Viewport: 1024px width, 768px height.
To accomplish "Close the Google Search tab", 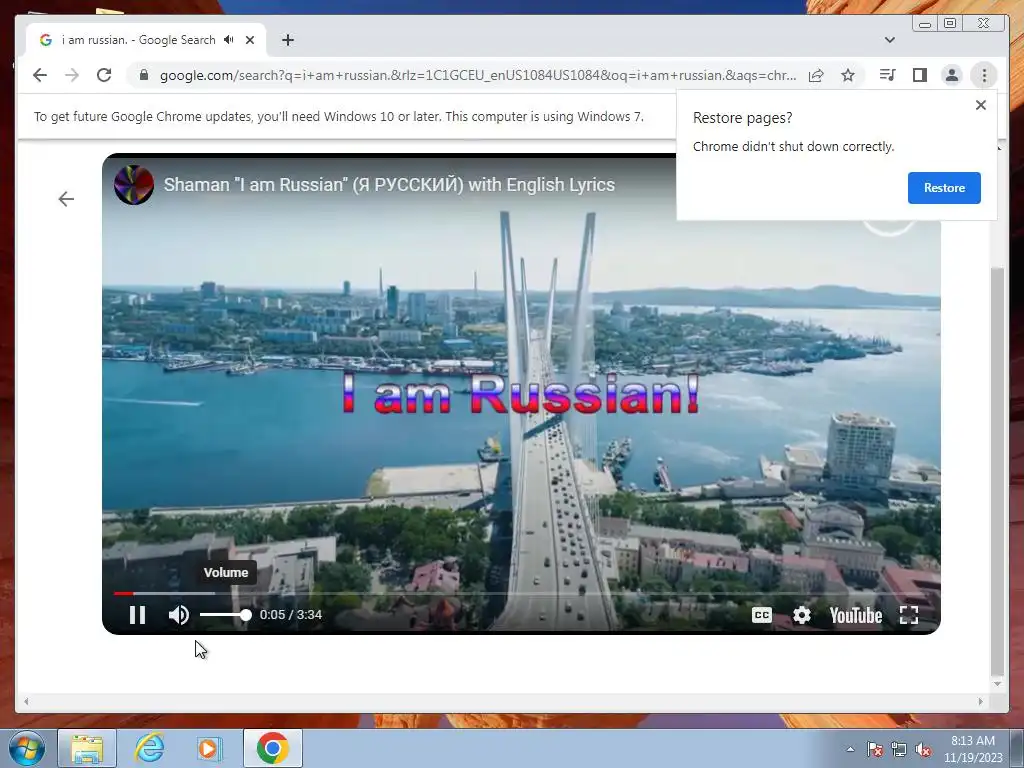I will click(249, 40).
